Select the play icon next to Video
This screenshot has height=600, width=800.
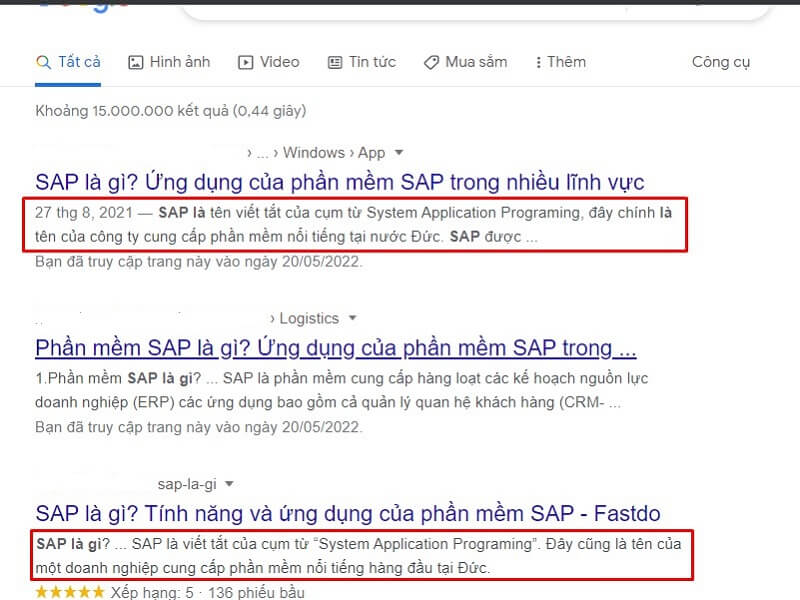(x=245, y=61)
